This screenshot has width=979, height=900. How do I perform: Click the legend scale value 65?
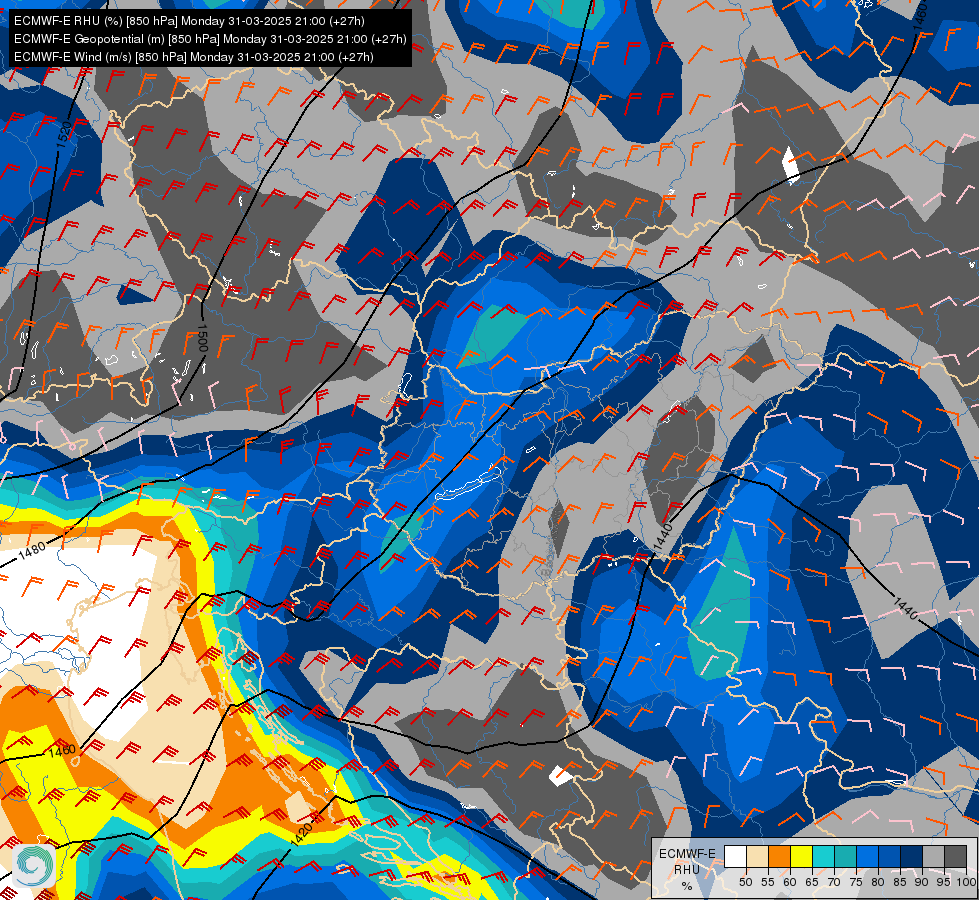[812, 882]
